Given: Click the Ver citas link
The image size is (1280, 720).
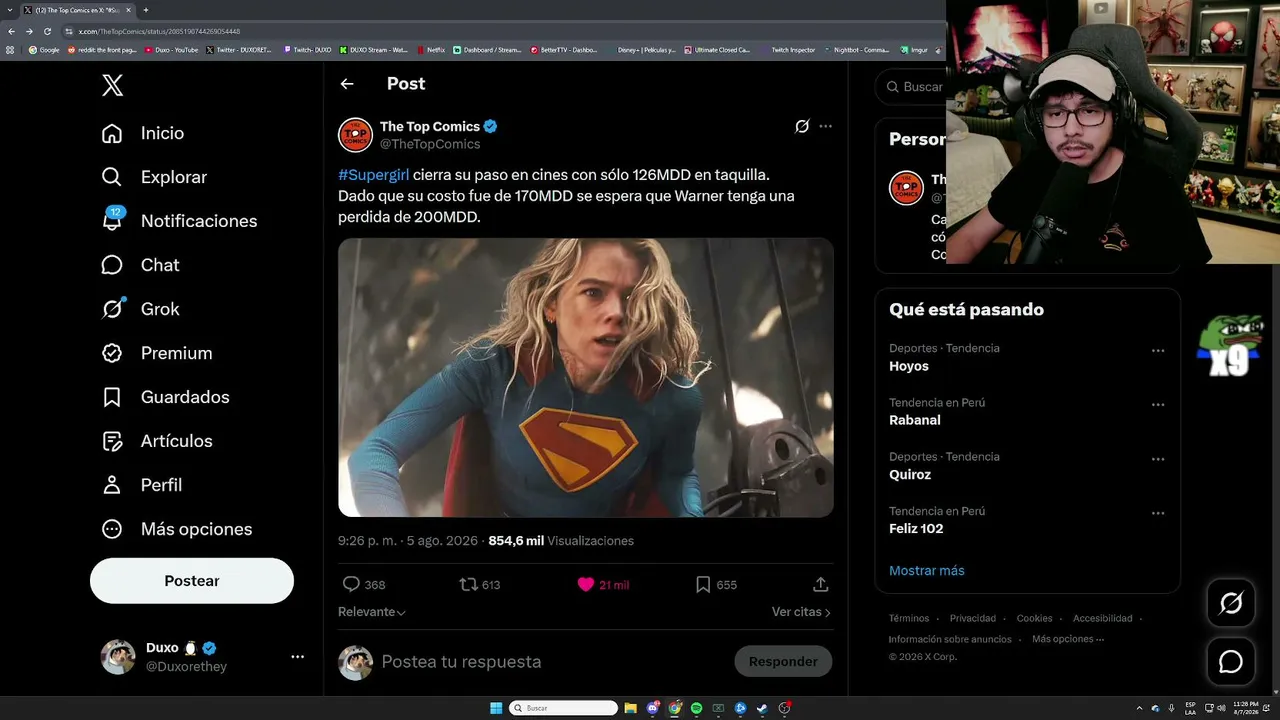Looking at the screenshot, I should (801, 612).
